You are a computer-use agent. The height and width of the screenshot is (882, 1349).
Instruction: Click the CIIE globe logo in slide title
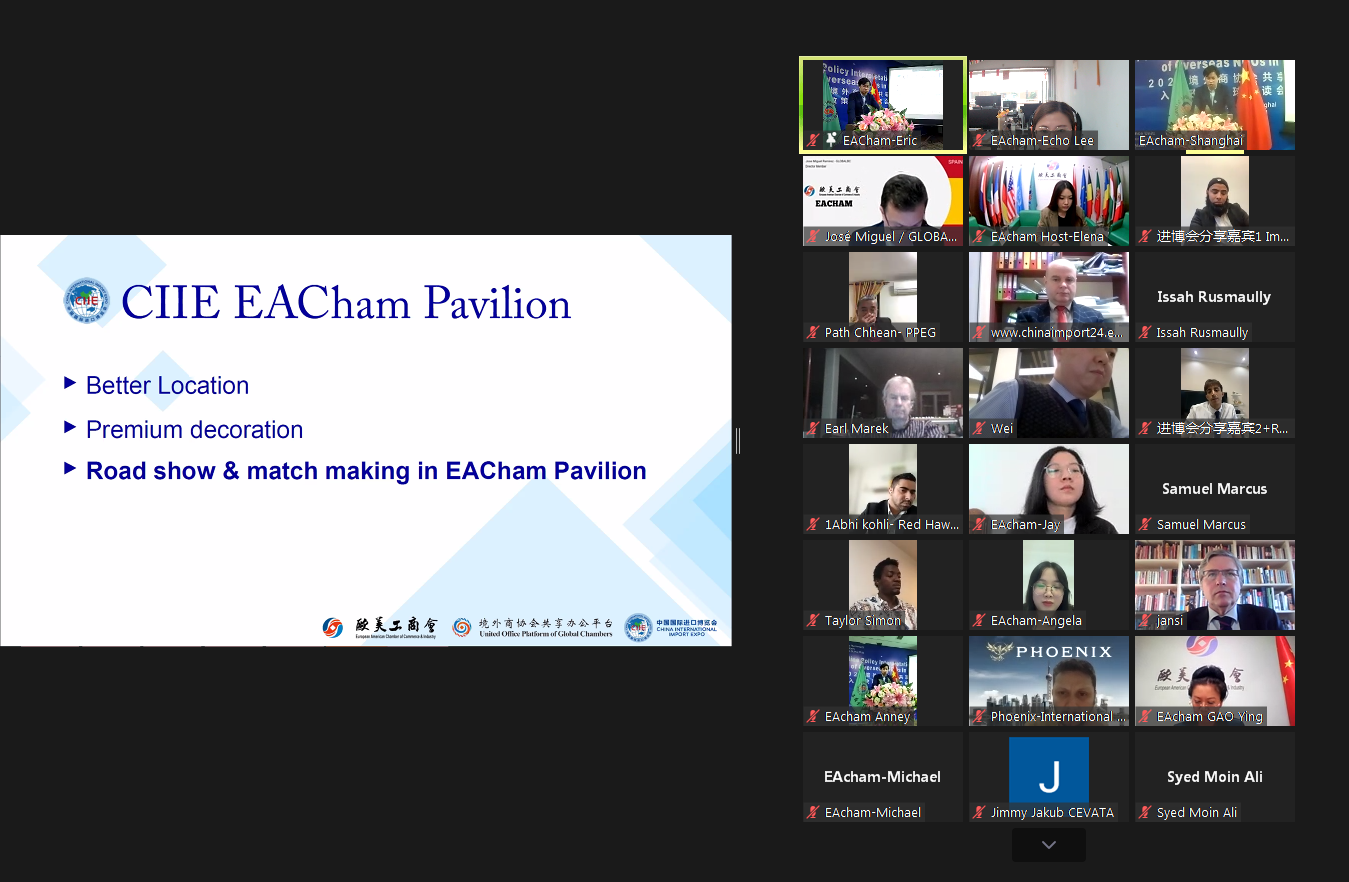[x=87, y=301]
